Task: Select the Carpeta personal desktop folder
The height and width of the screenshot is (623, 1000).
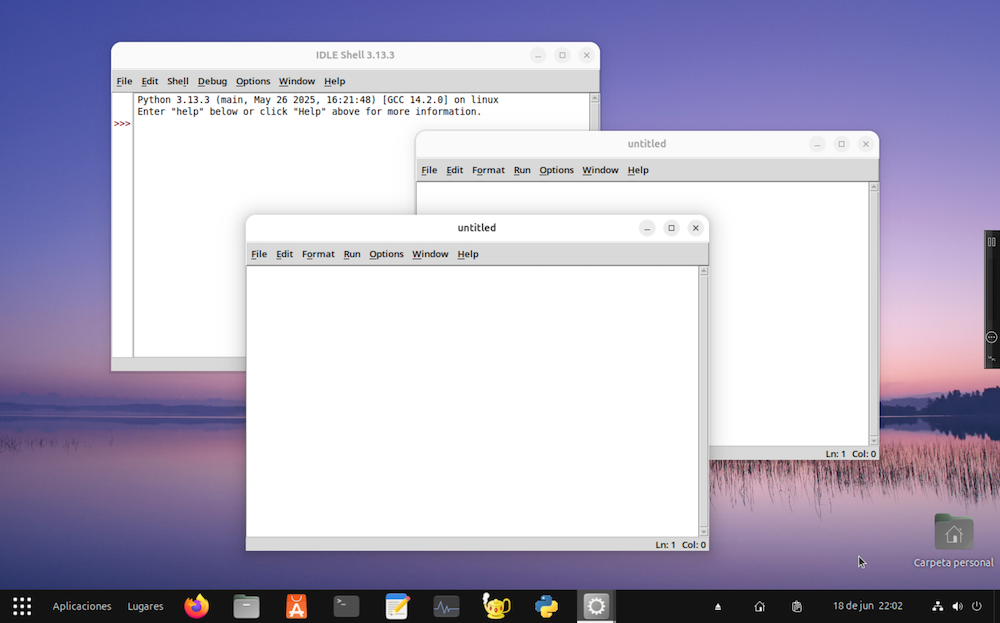Action: [953, 534]
